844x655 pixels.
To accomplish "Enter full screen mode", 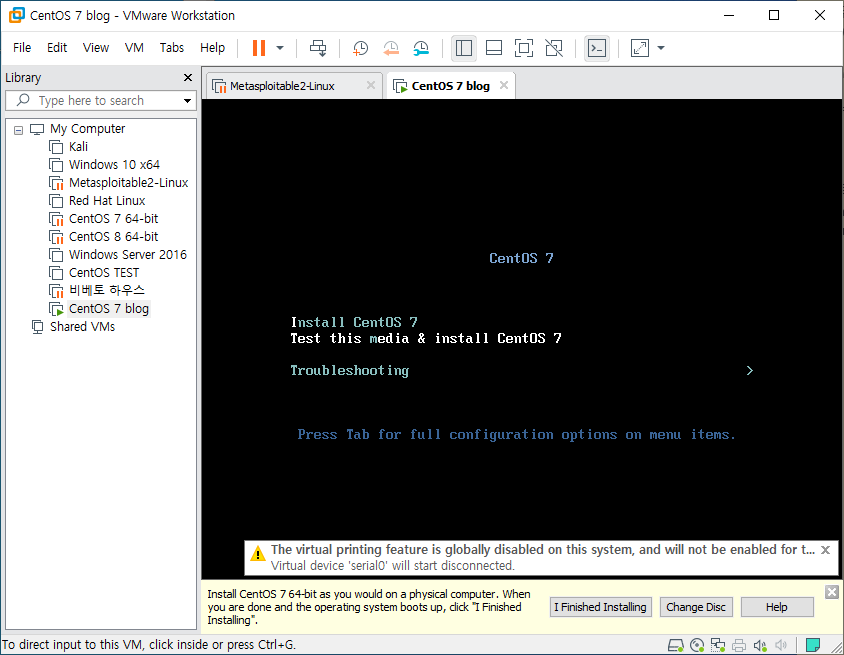I will point(524,48).
